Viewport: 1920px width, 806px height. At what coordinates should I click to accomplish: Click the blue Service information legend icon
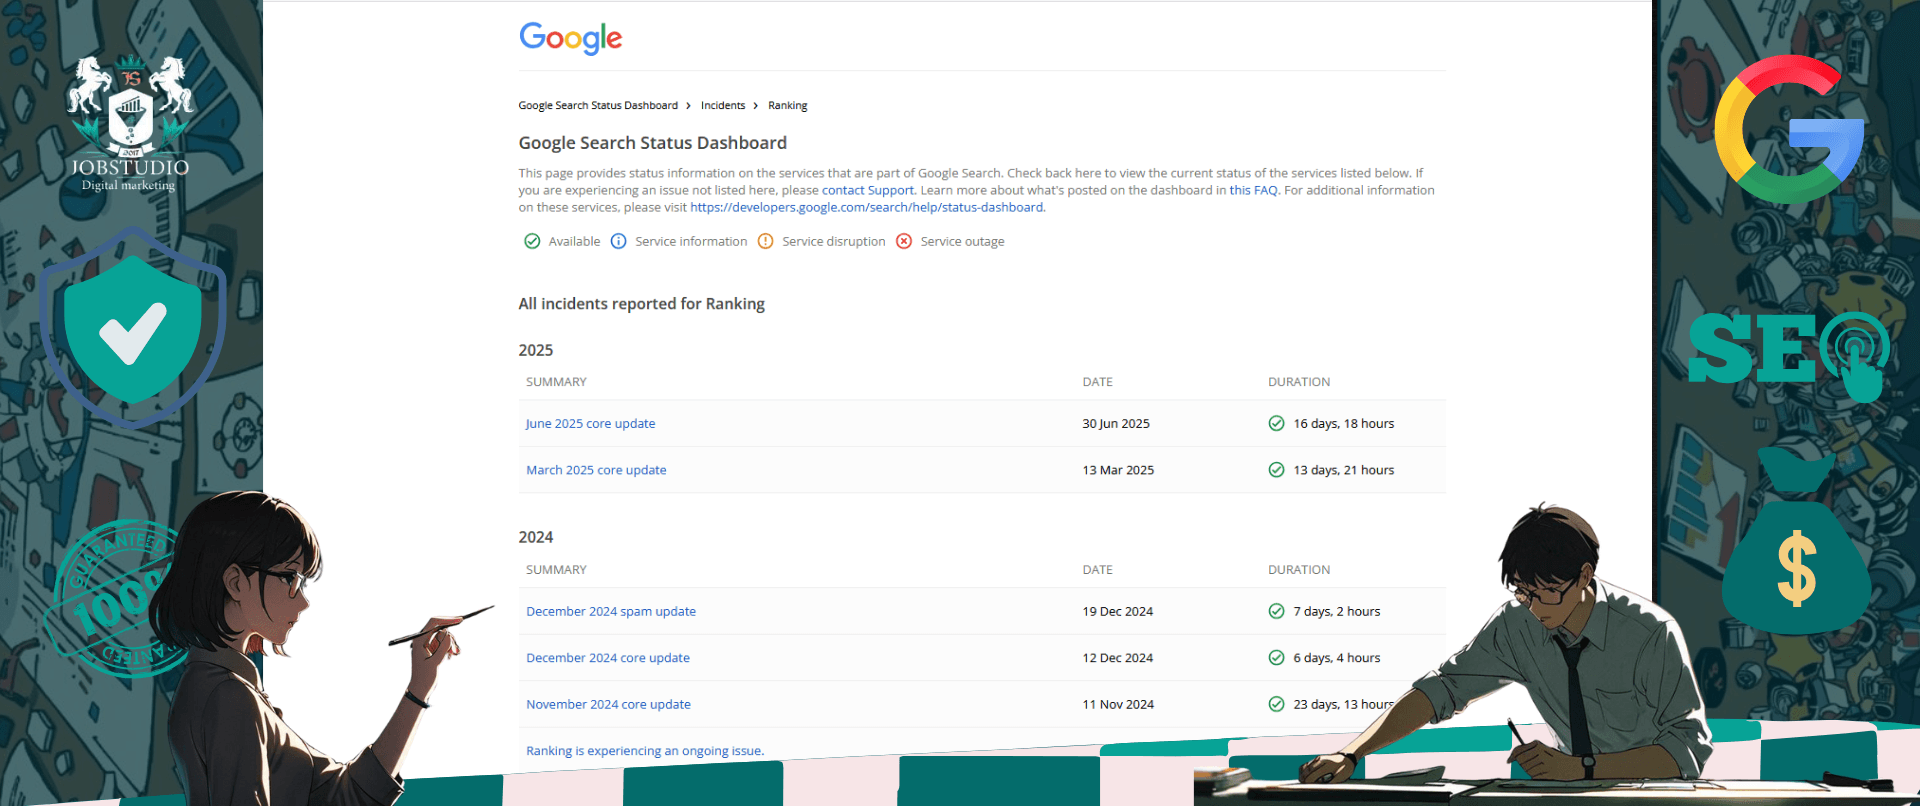(x=618, y=241)
